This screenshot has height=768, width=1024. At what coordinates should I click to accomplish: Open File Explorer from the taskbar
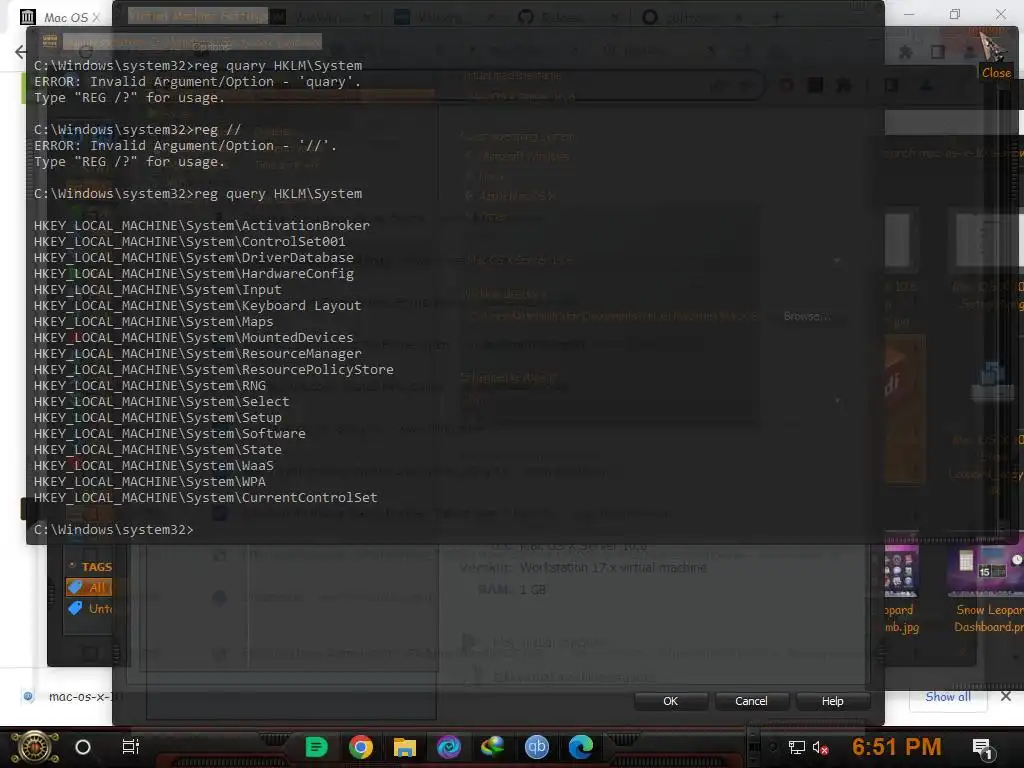pos(404,747)
